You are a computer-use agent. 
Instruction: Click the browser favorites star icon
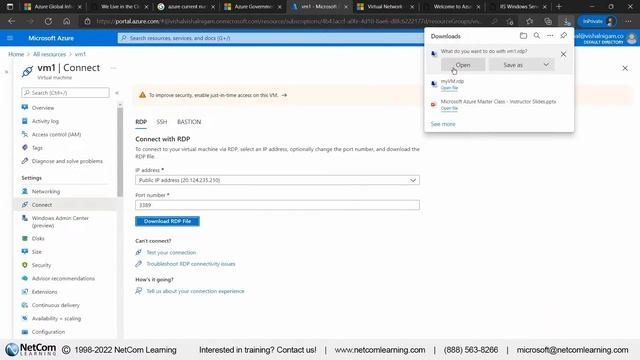click(x=529, y=21)
